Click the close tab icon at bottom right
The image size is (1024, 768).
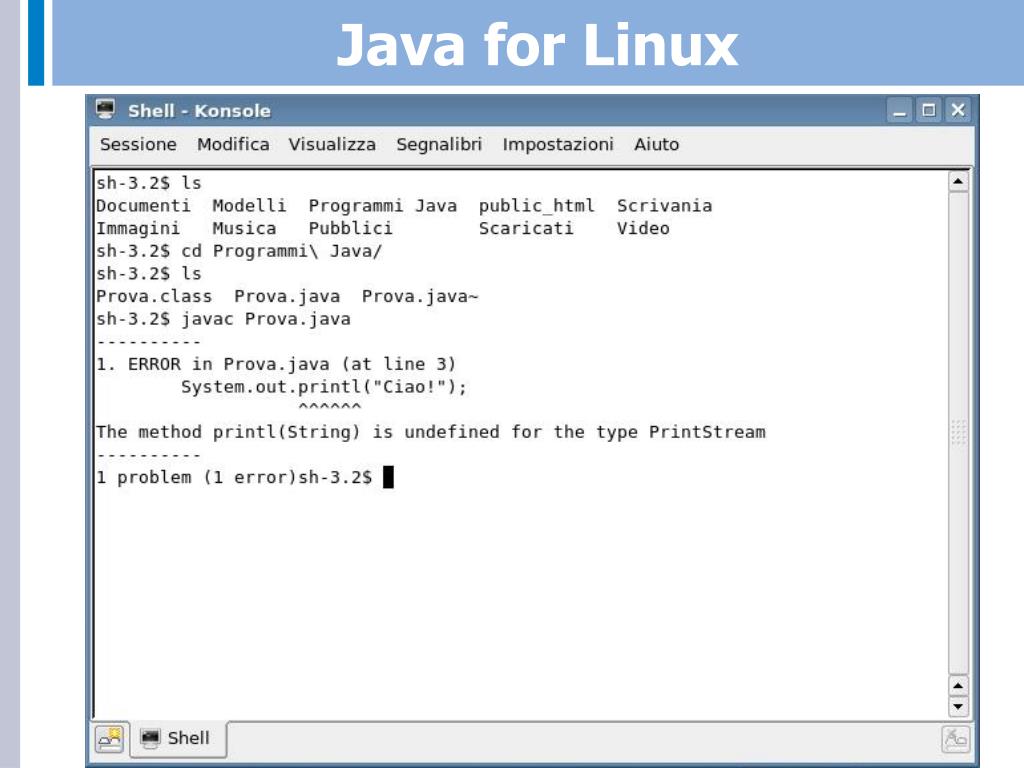[x=955, y=739]
